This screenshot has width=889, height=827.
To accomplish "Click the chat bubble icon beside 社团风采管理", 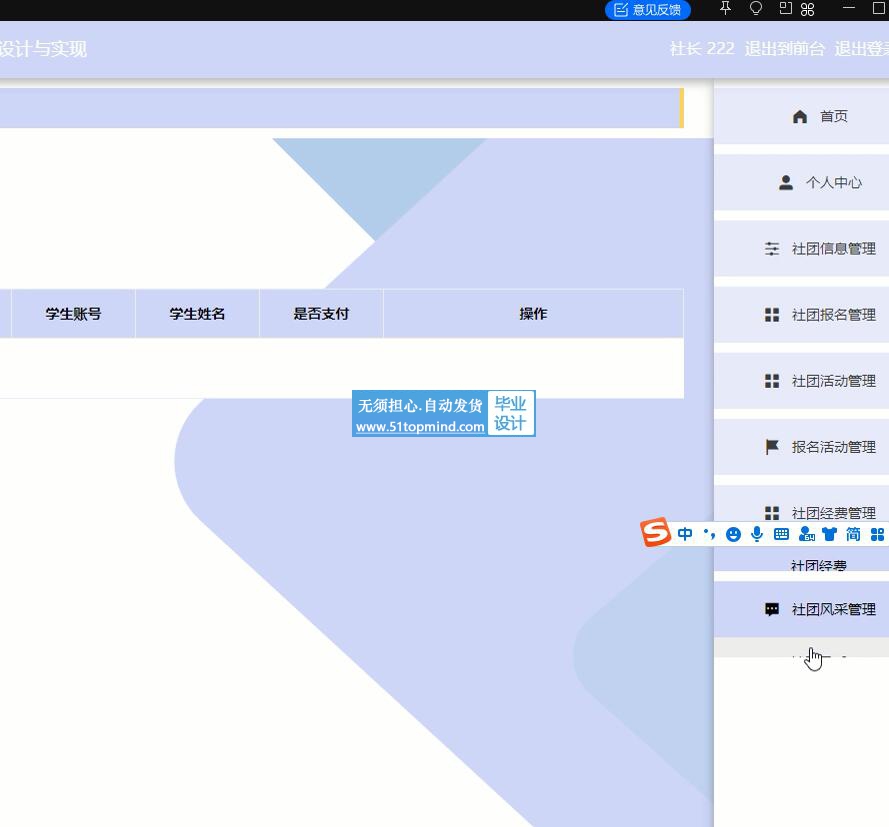I will coord(772,609).
